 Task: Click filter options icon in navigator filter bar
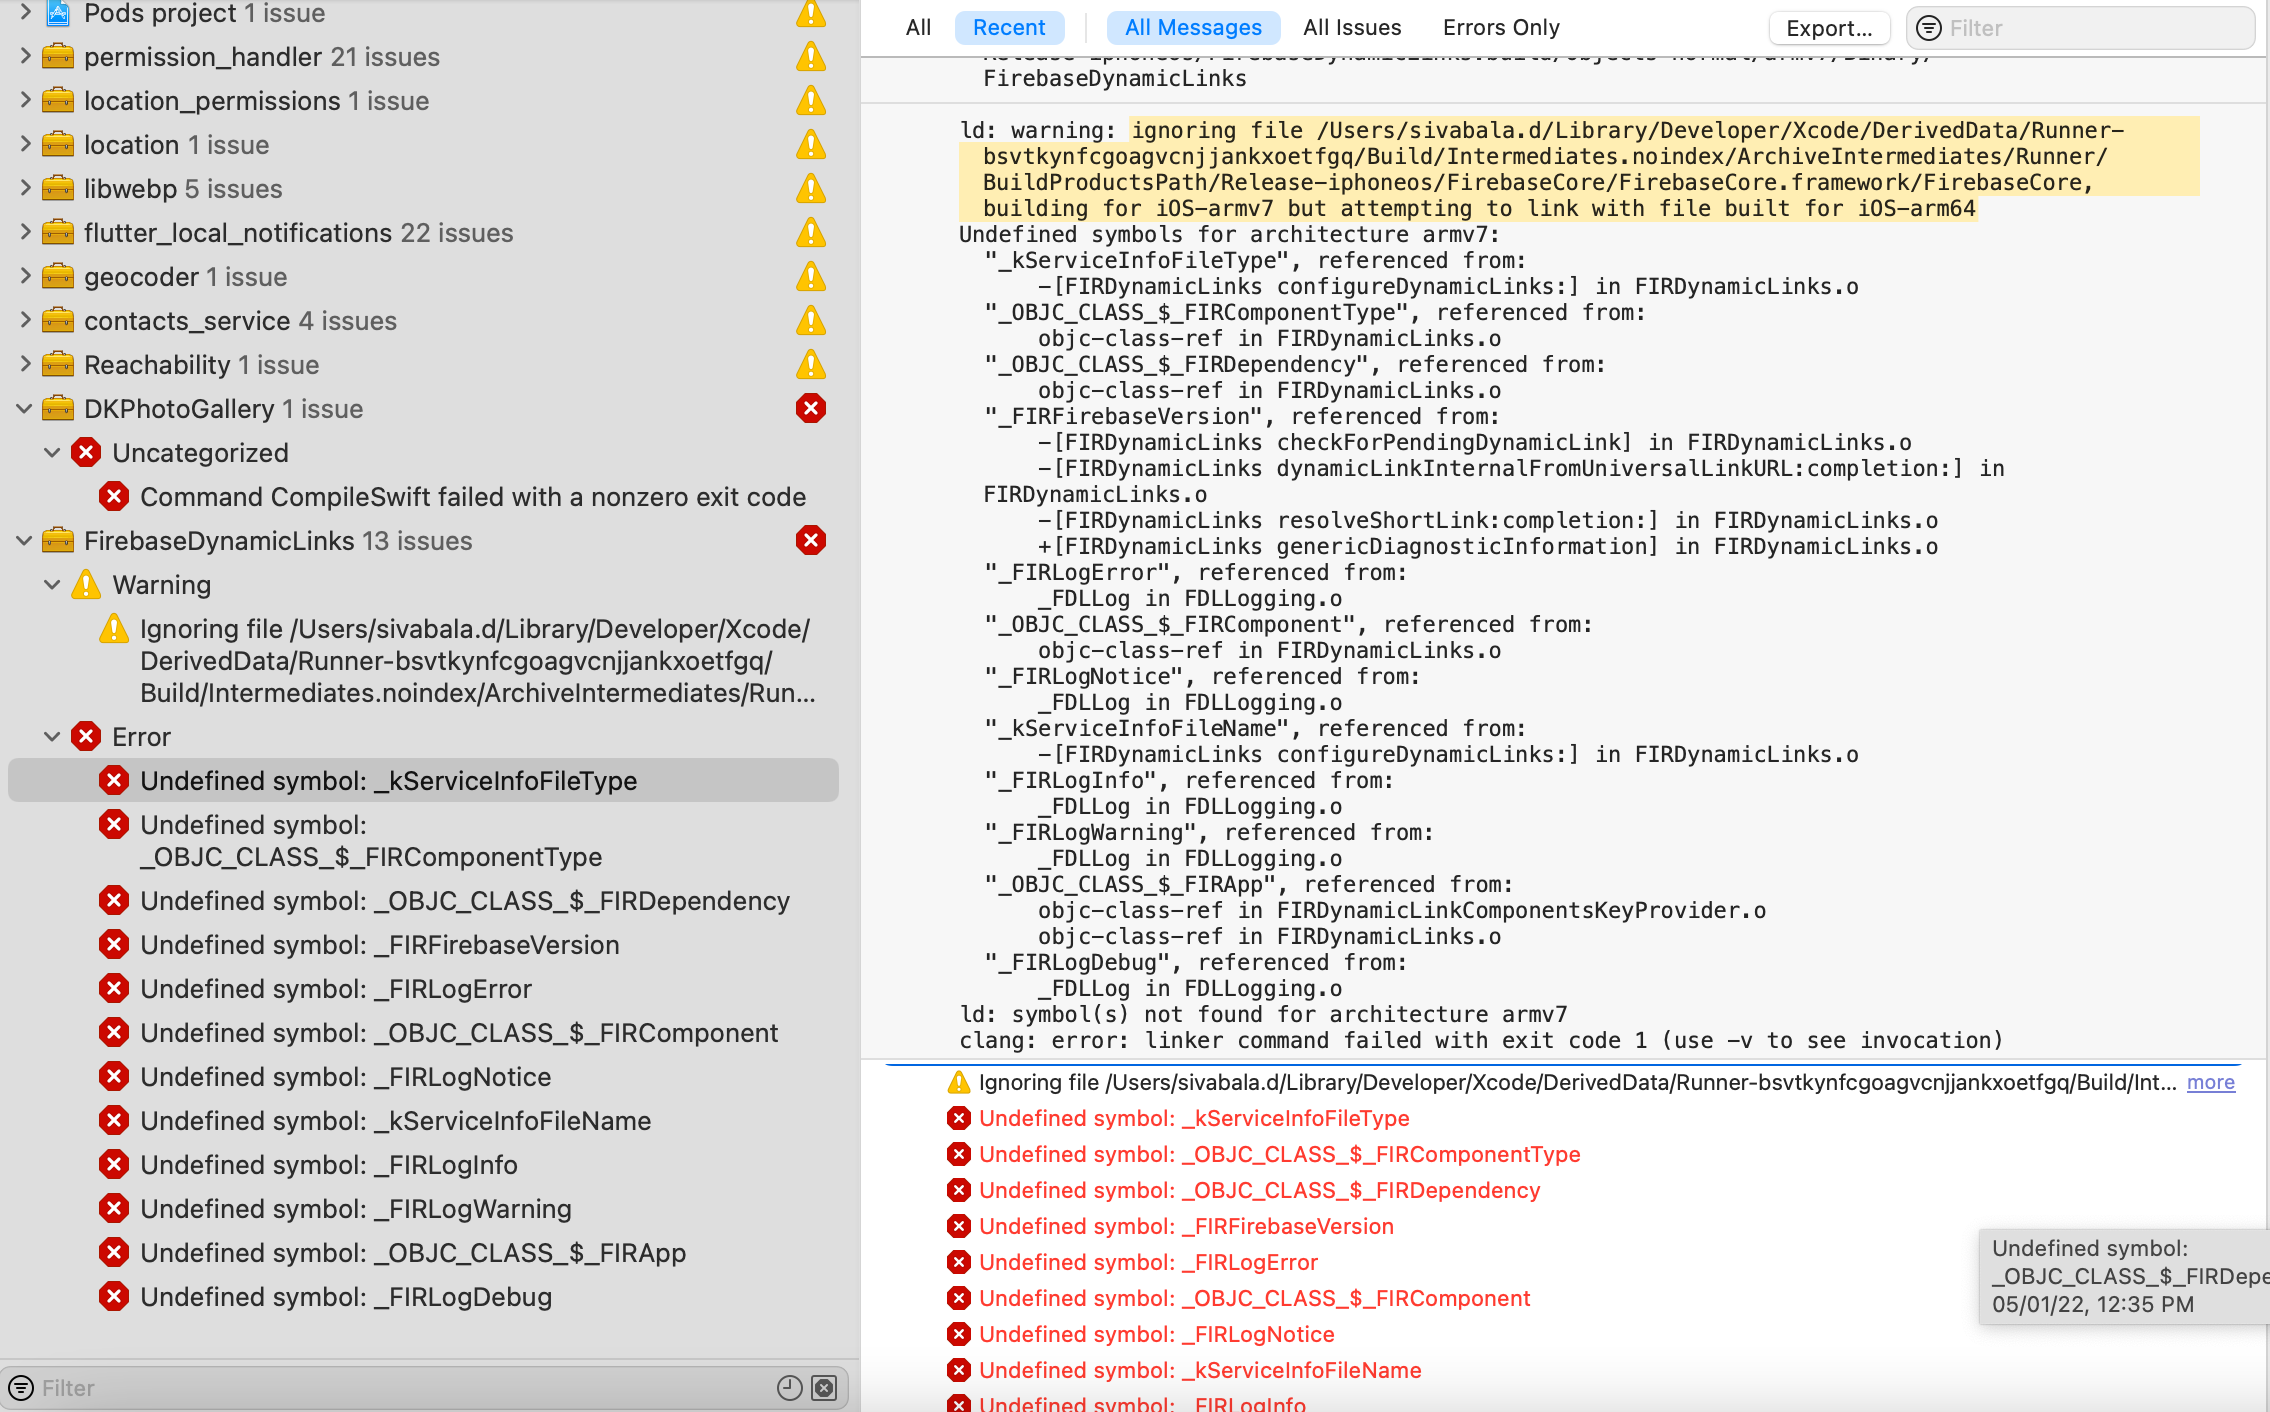[21, 1388]
